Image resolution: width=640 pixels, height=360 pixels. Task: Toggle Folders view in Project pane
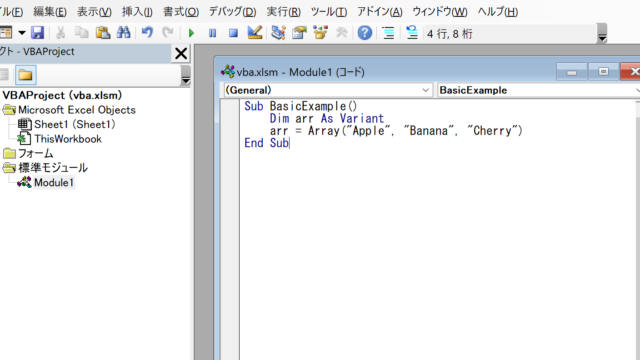point(25,75)
